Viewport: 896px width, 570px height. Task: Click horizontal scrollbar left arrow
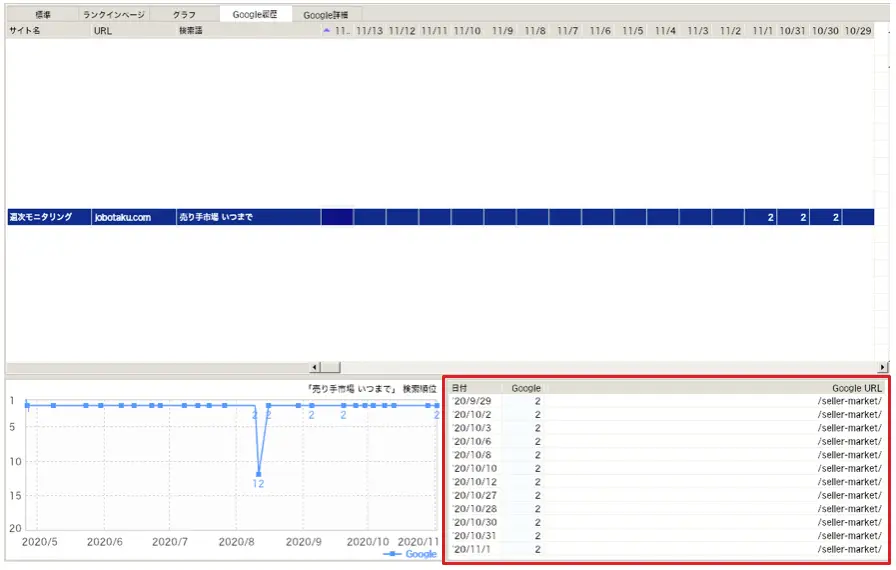click(314, 367)
